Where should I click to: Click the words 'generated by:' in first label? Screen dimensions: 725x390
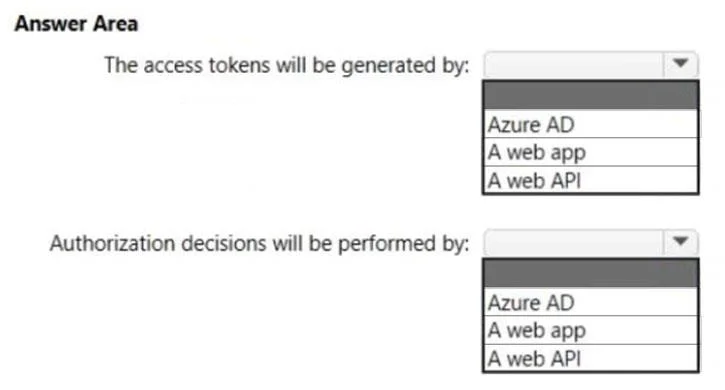point(405,66)
